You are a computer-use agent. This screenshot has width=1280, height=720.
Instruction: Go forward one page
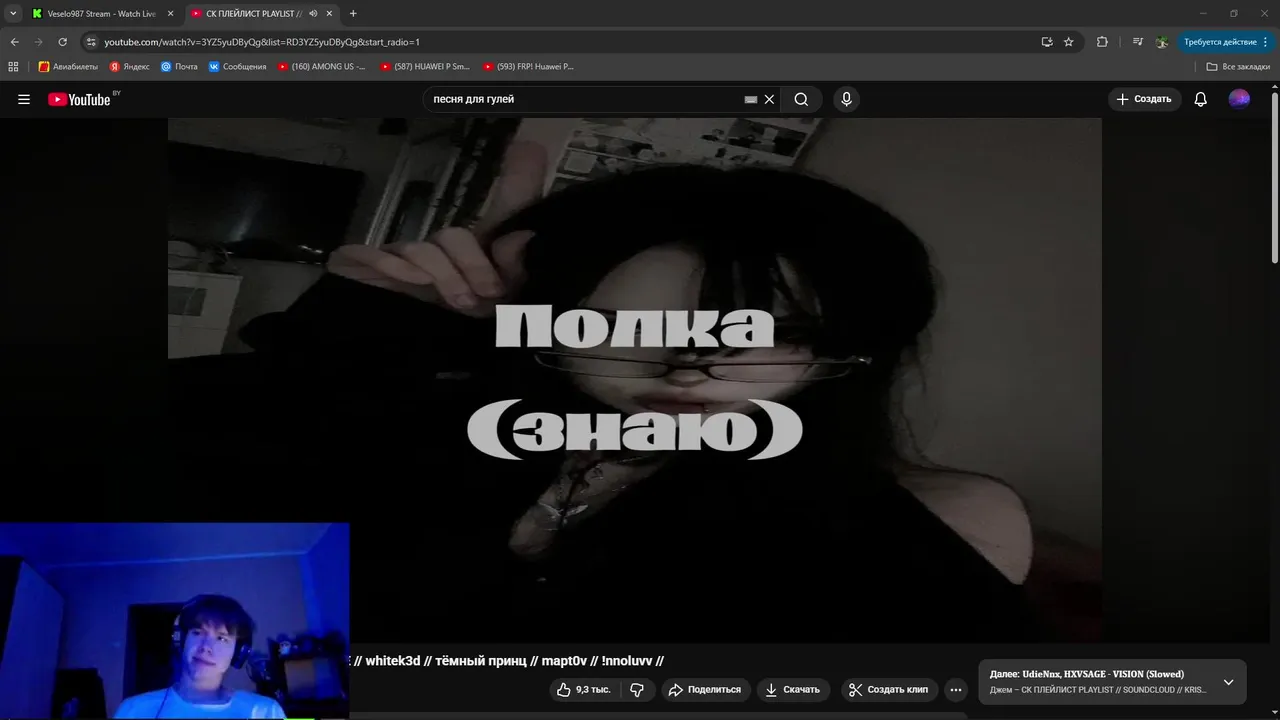pyautogui.click(x=39, y=42)
